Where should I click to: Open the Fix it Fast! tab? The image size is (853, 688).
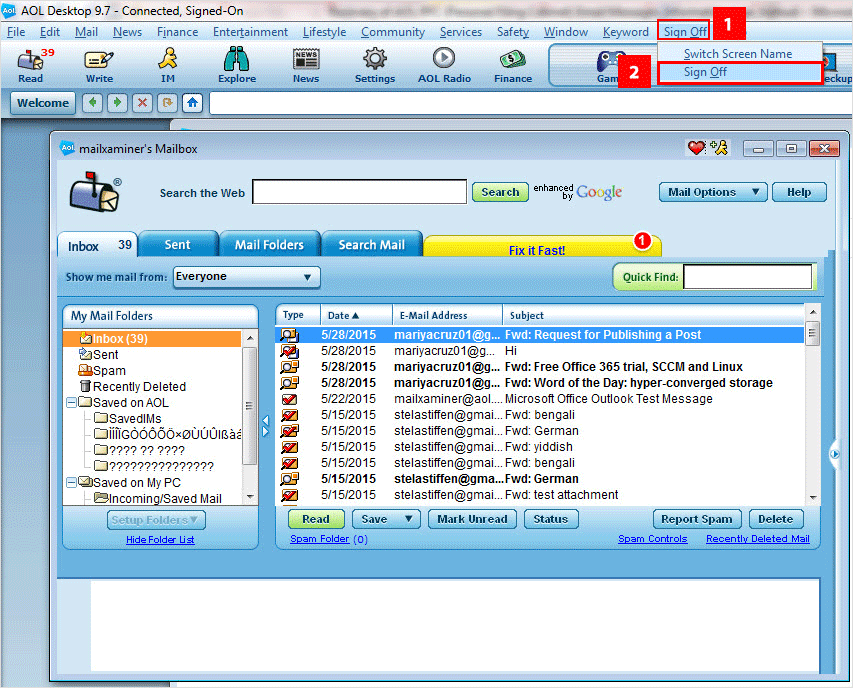point(537,250)
